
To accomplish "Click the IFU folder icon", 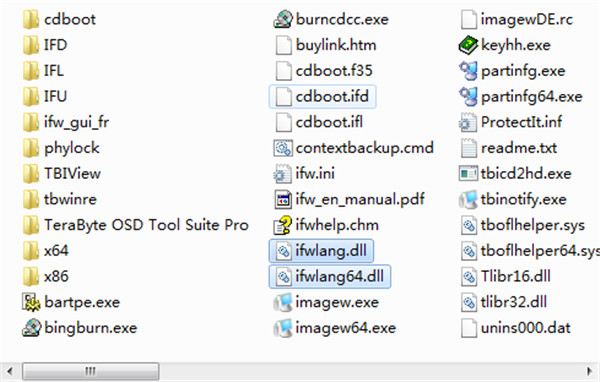I will click(31, 96).
